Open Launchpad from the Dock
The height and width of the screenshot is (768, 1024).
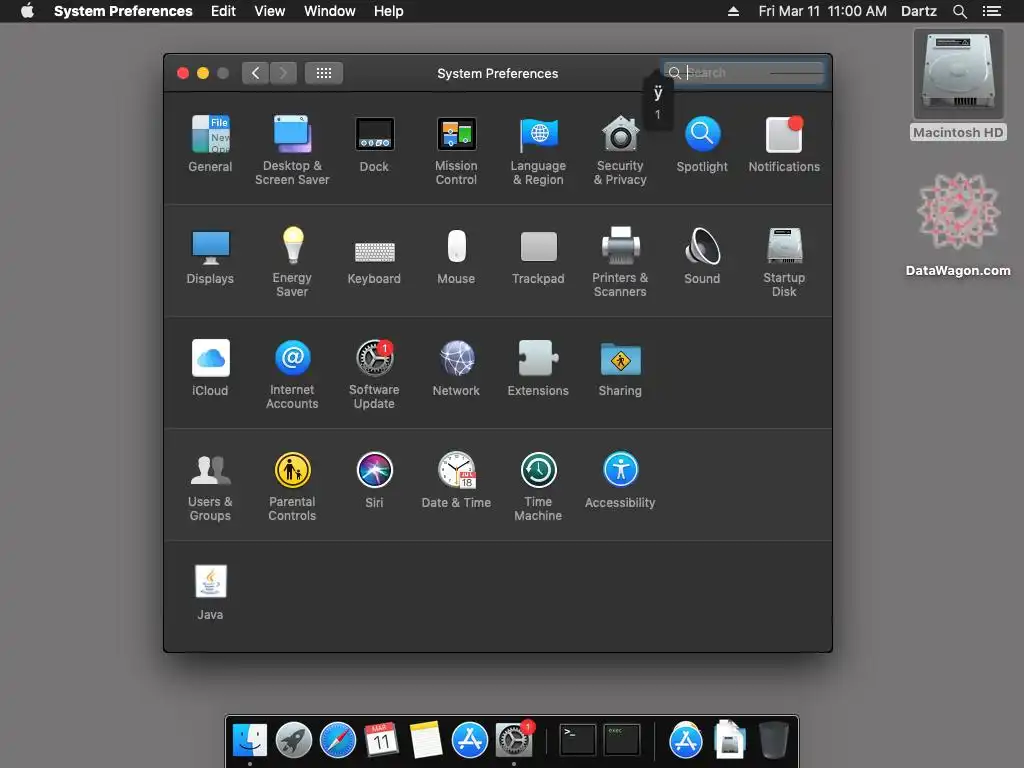[x=294, y=740]
